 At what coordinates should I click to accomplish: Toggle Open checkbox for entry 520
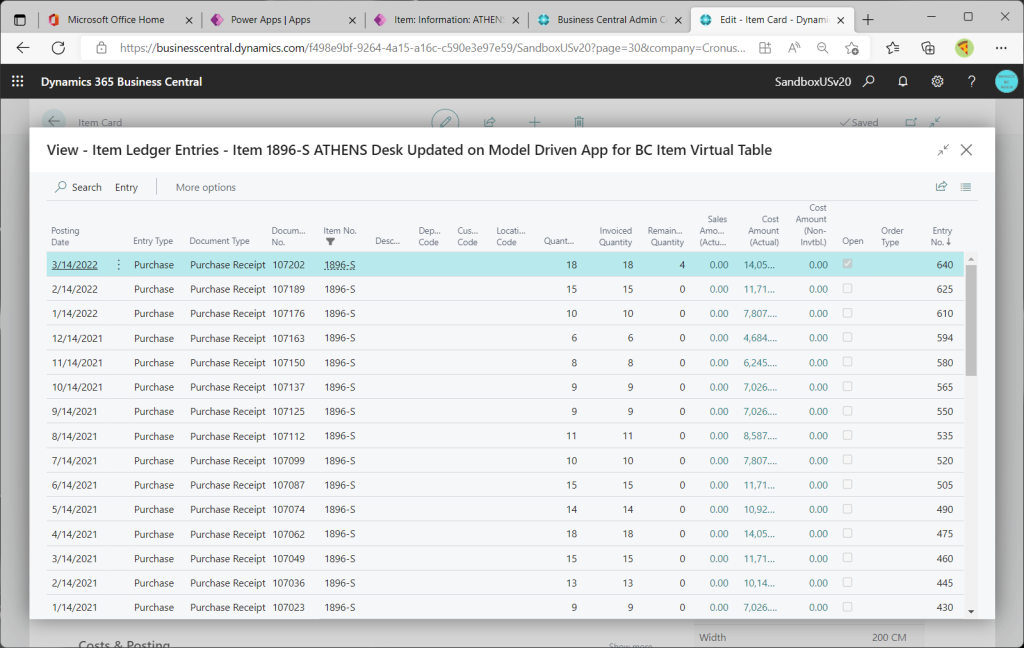click(x=848, y=460)
